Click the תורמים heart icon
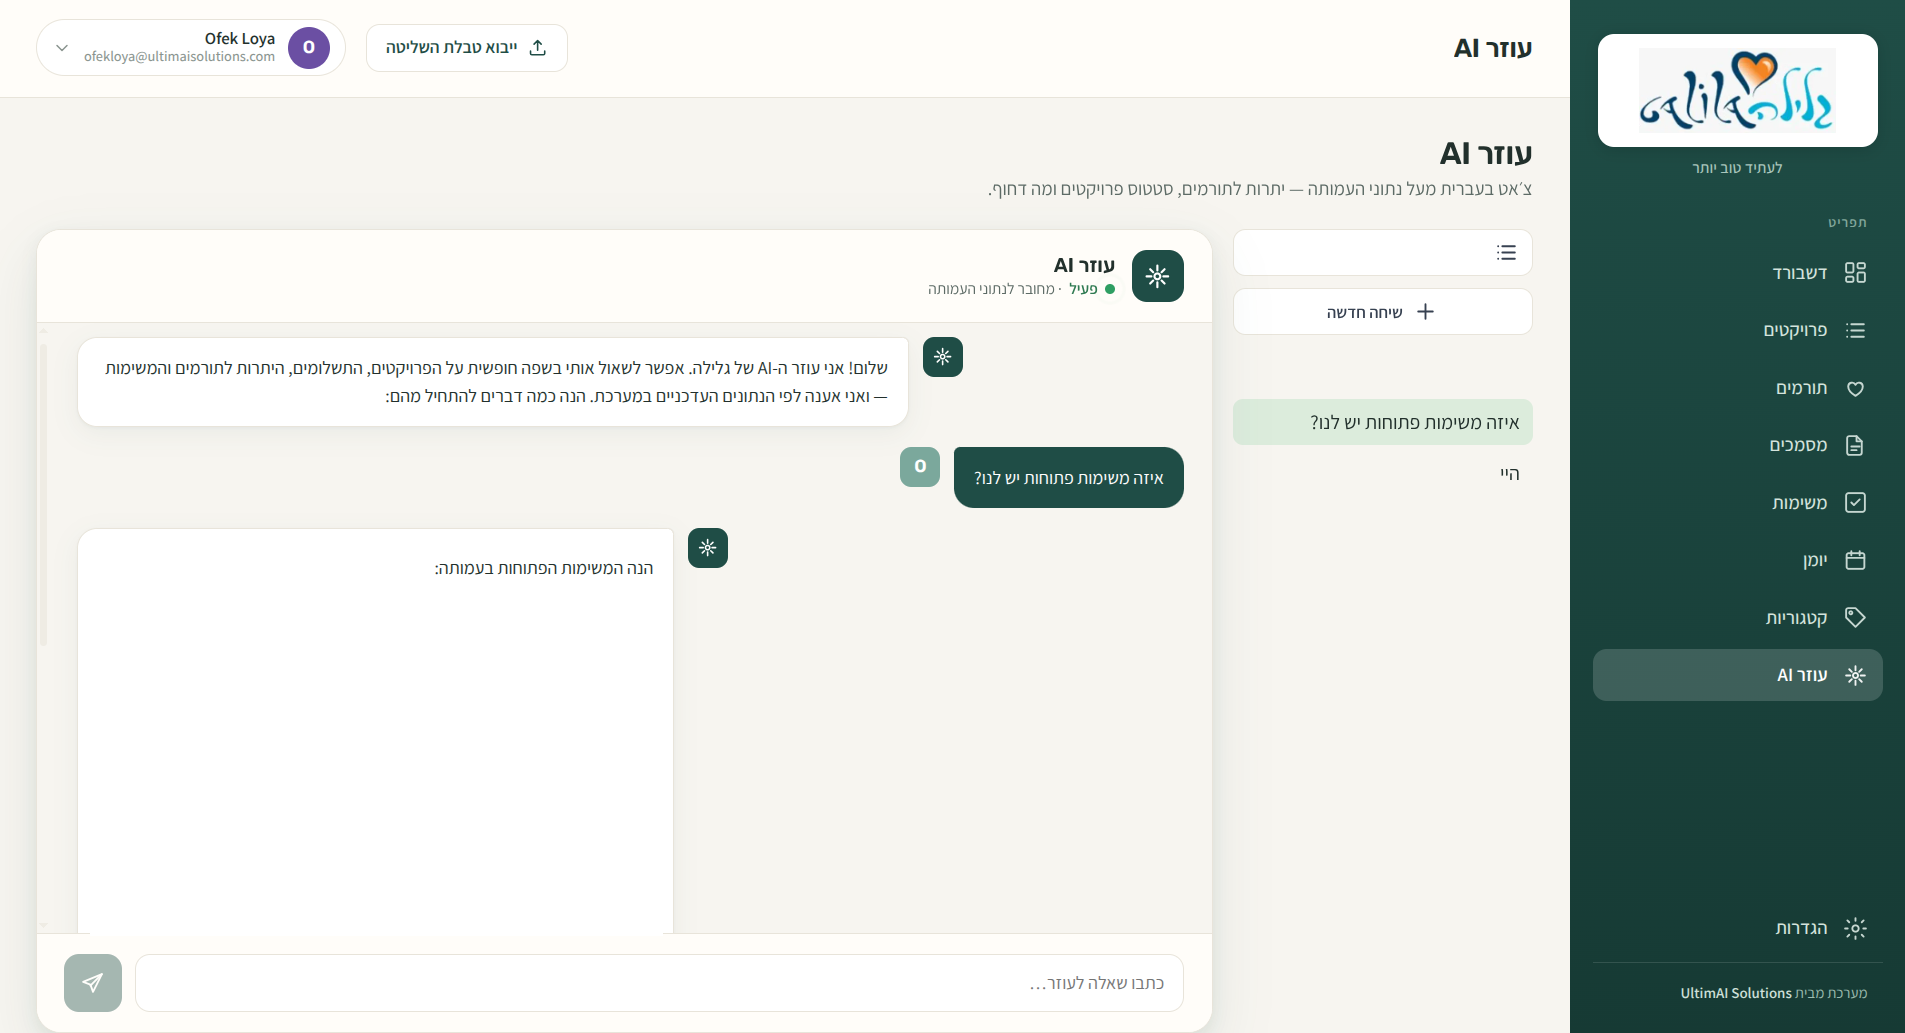Screen dimensions: 1905x1033 click(x=1855, y=388)
